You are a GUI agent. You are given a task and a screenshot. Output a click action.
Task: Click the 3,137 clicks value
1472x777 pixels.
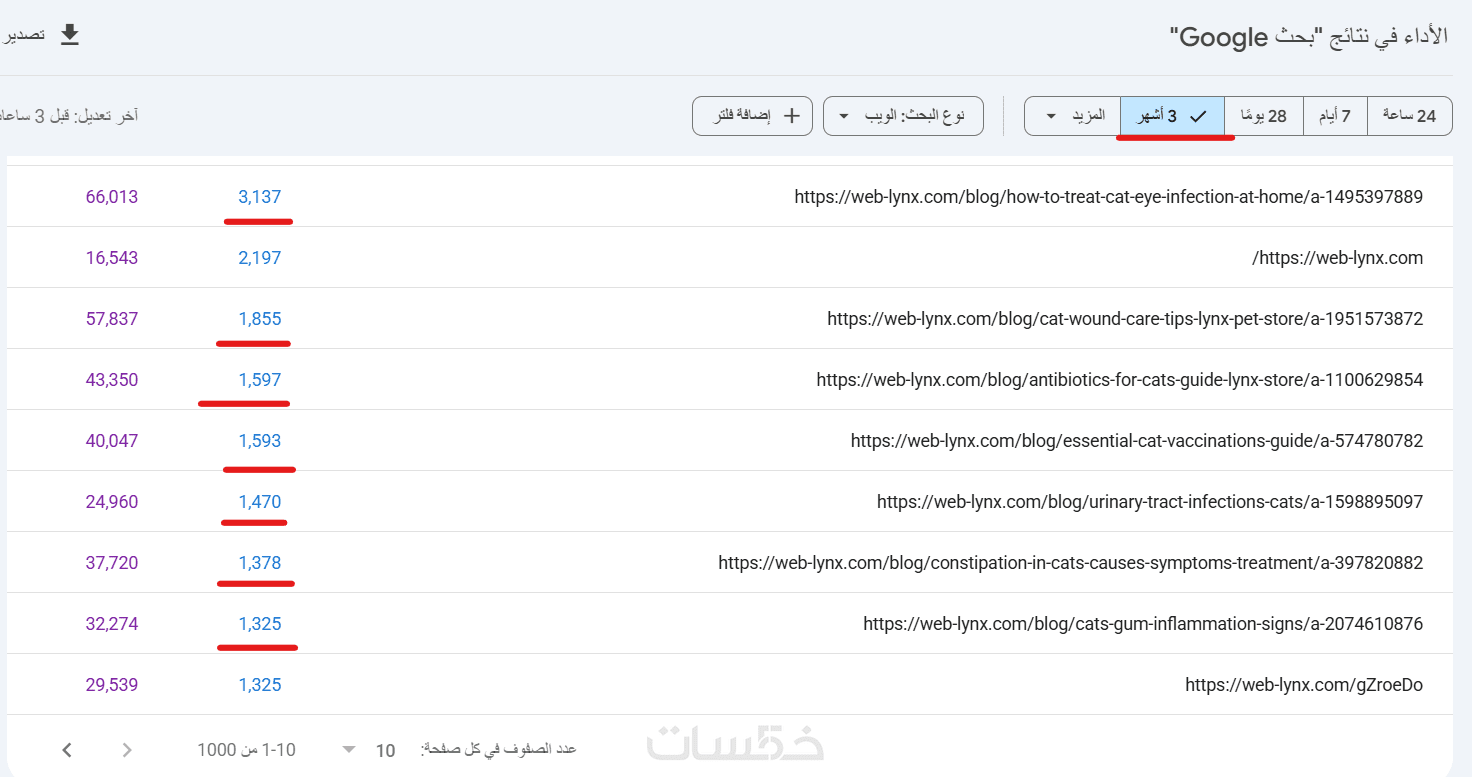click(x=260, y=197)
